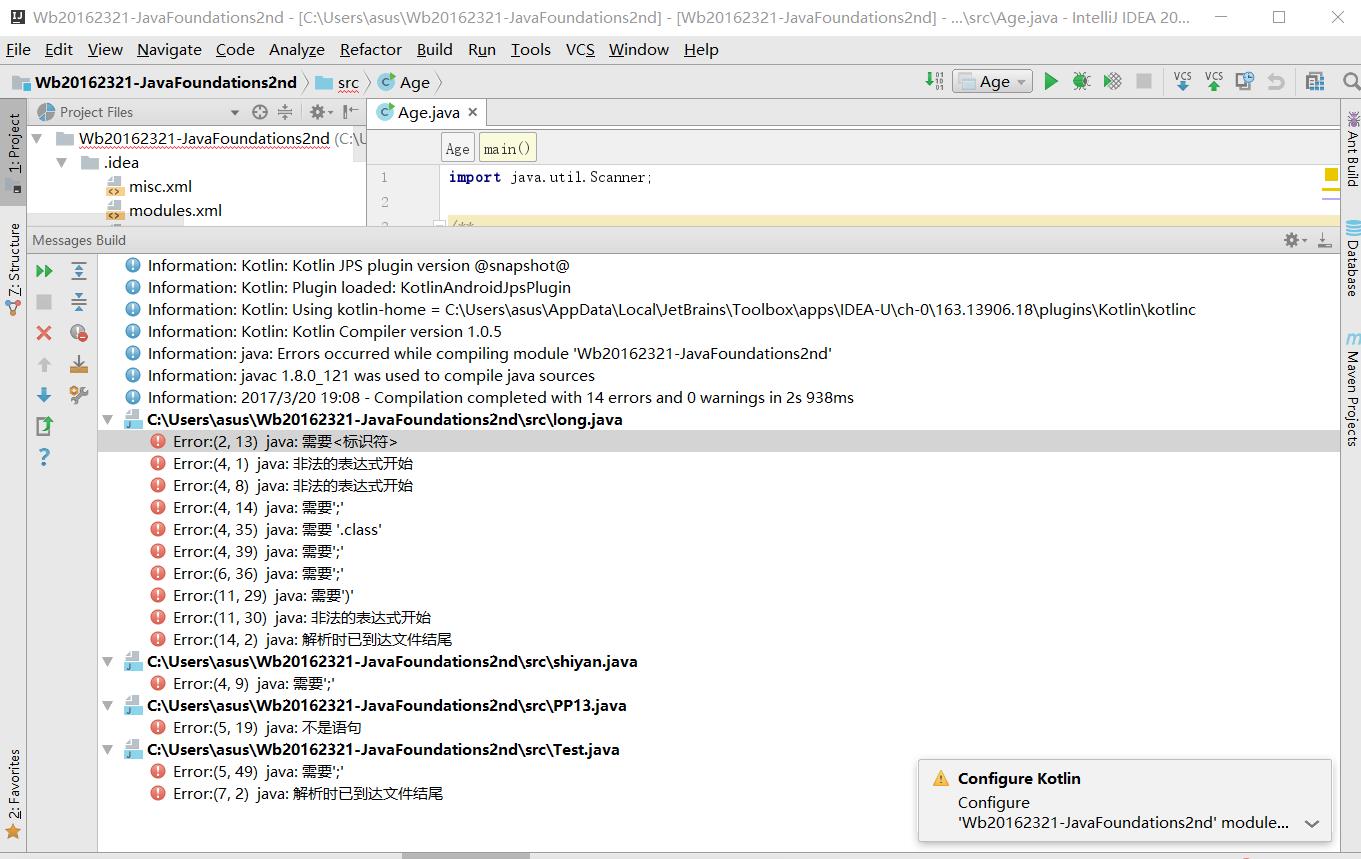
Task: Expand the Configure Kotlin notification chevron
Action: [x=1312, y=824]
